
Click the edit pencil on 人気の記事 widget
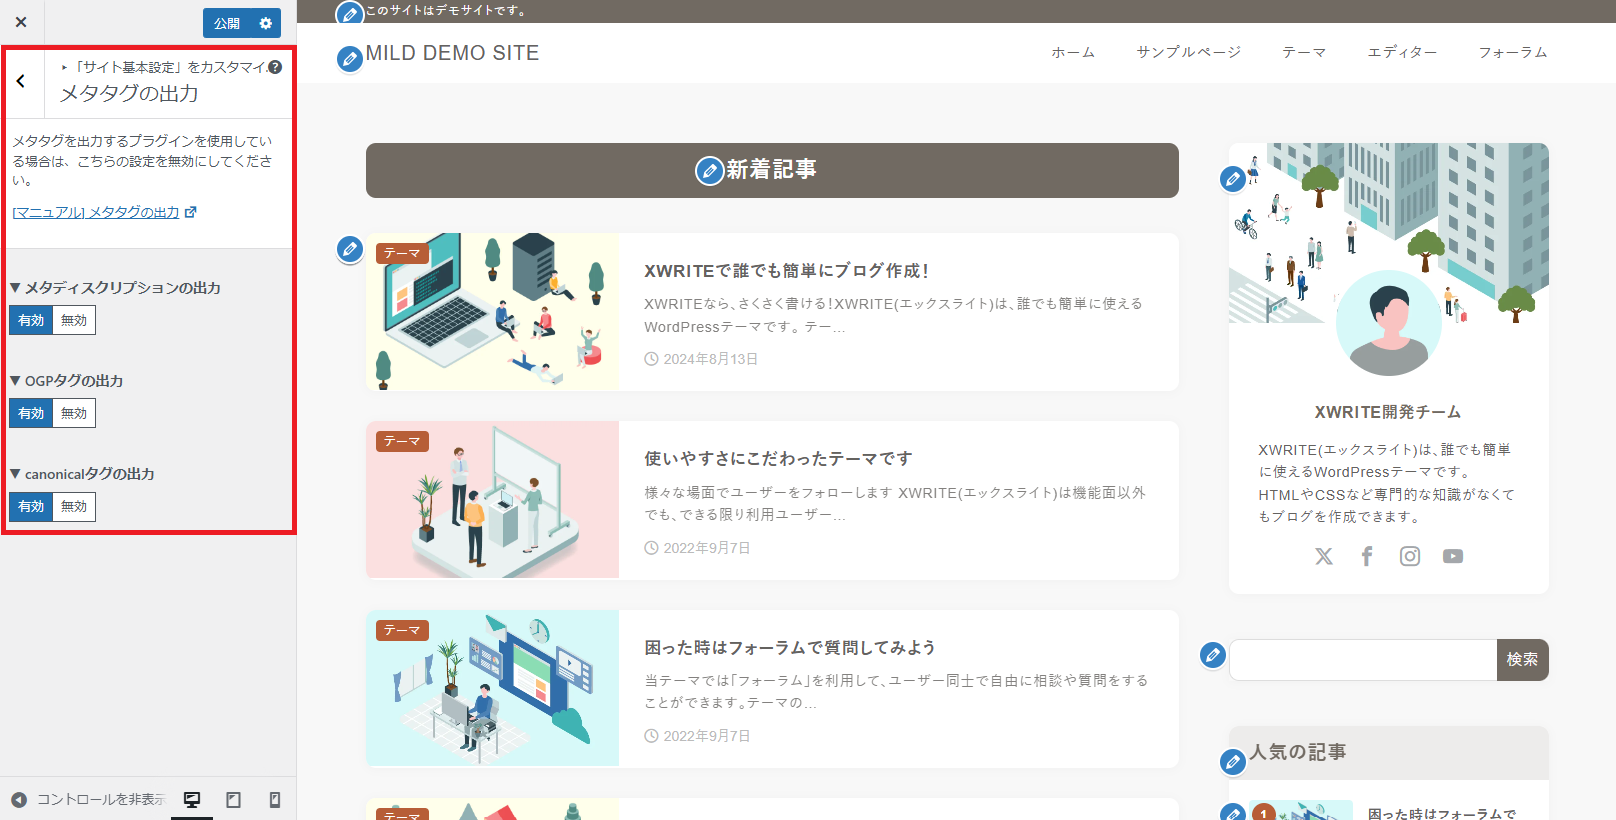pos(1233,762)
